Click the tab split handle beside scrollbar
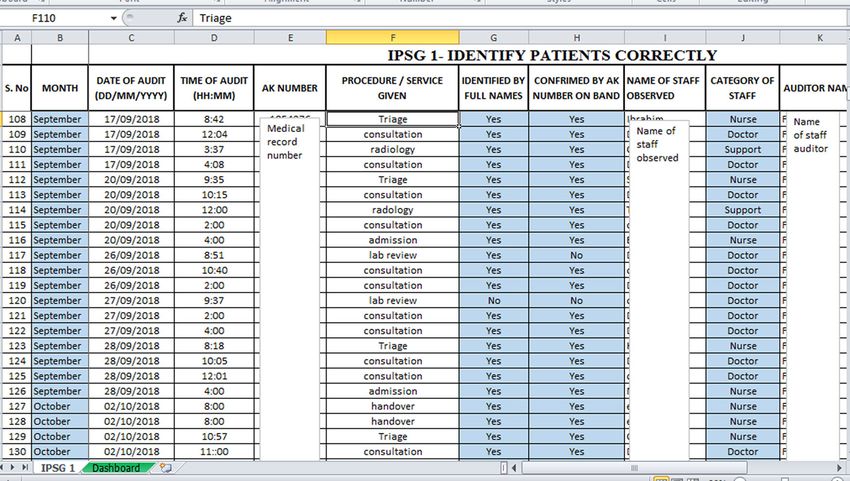This screenshot has width=850, height=481. point(504,467)
